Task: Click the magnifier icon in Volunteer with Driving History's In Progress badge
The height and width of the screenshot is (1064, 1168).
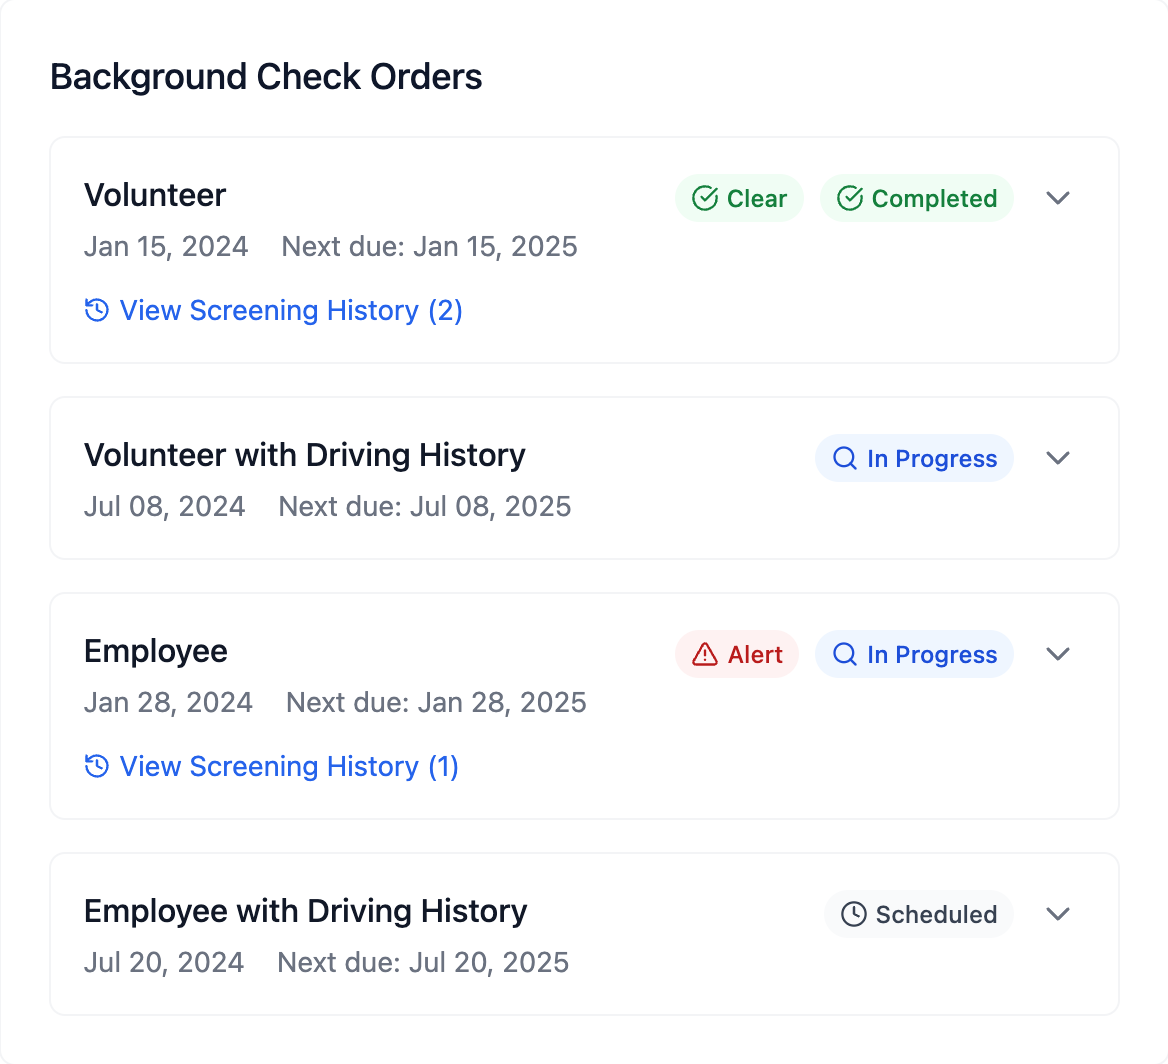Action: [845, 458]
